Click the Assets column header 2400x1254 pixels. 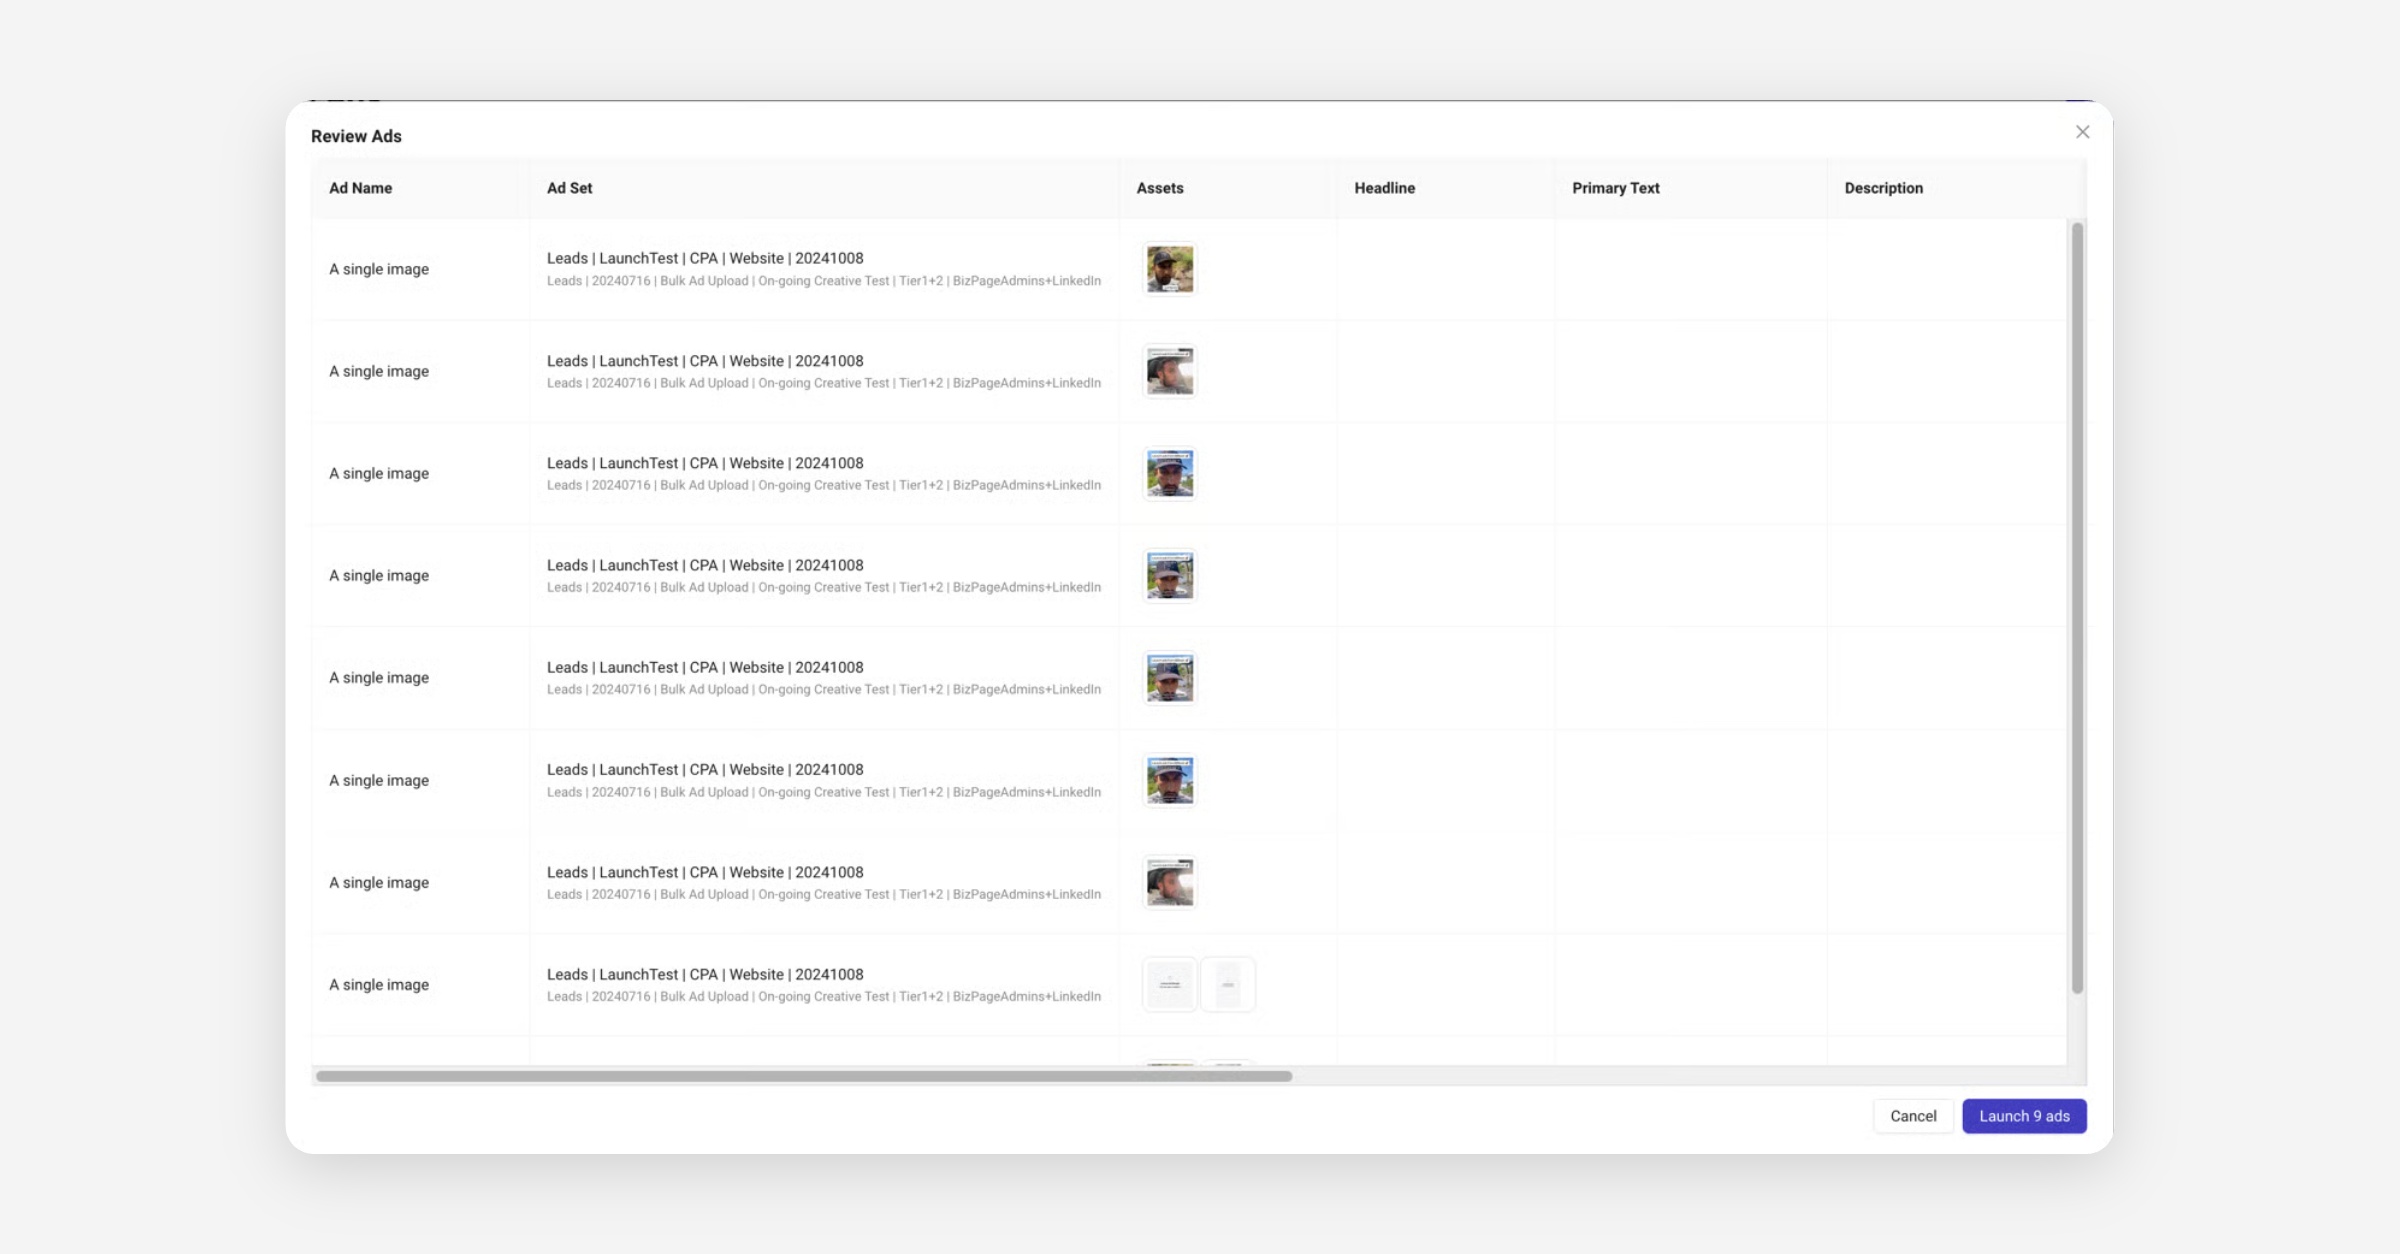[1159, 188]
